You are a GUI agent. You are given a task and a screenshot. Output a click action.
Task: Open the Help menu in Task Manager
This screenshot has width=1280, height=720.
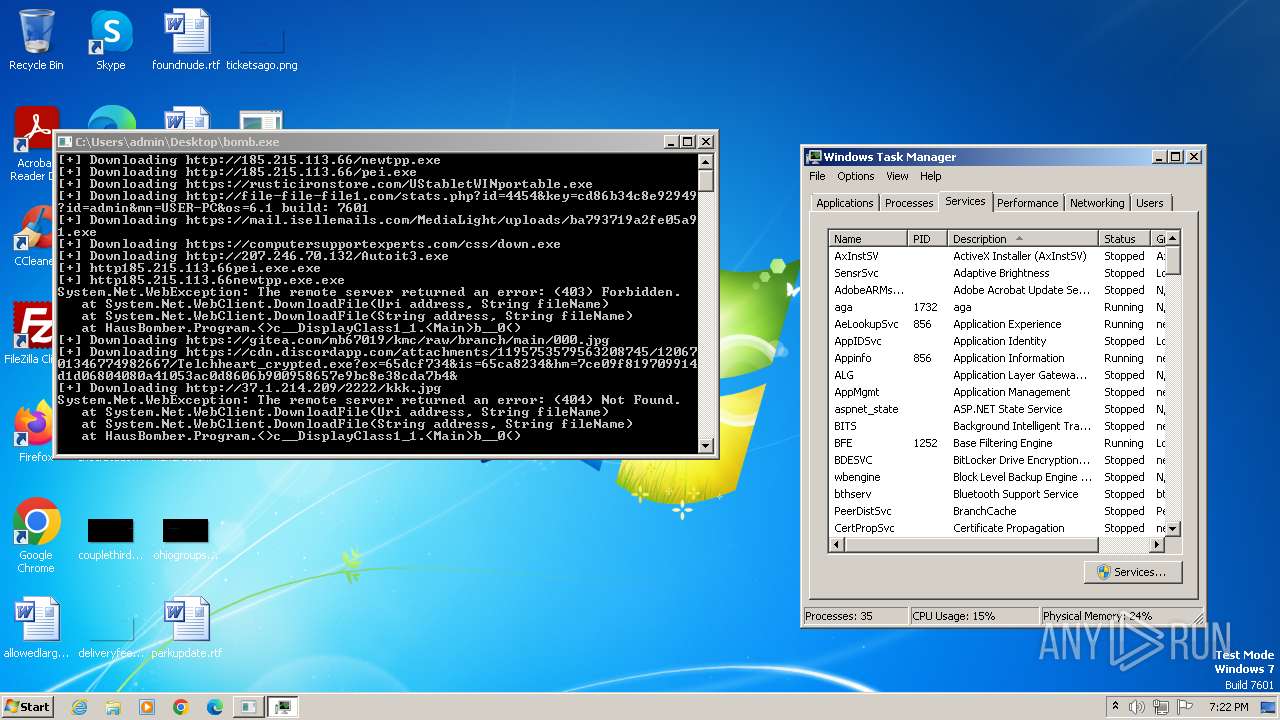(930, 176)
